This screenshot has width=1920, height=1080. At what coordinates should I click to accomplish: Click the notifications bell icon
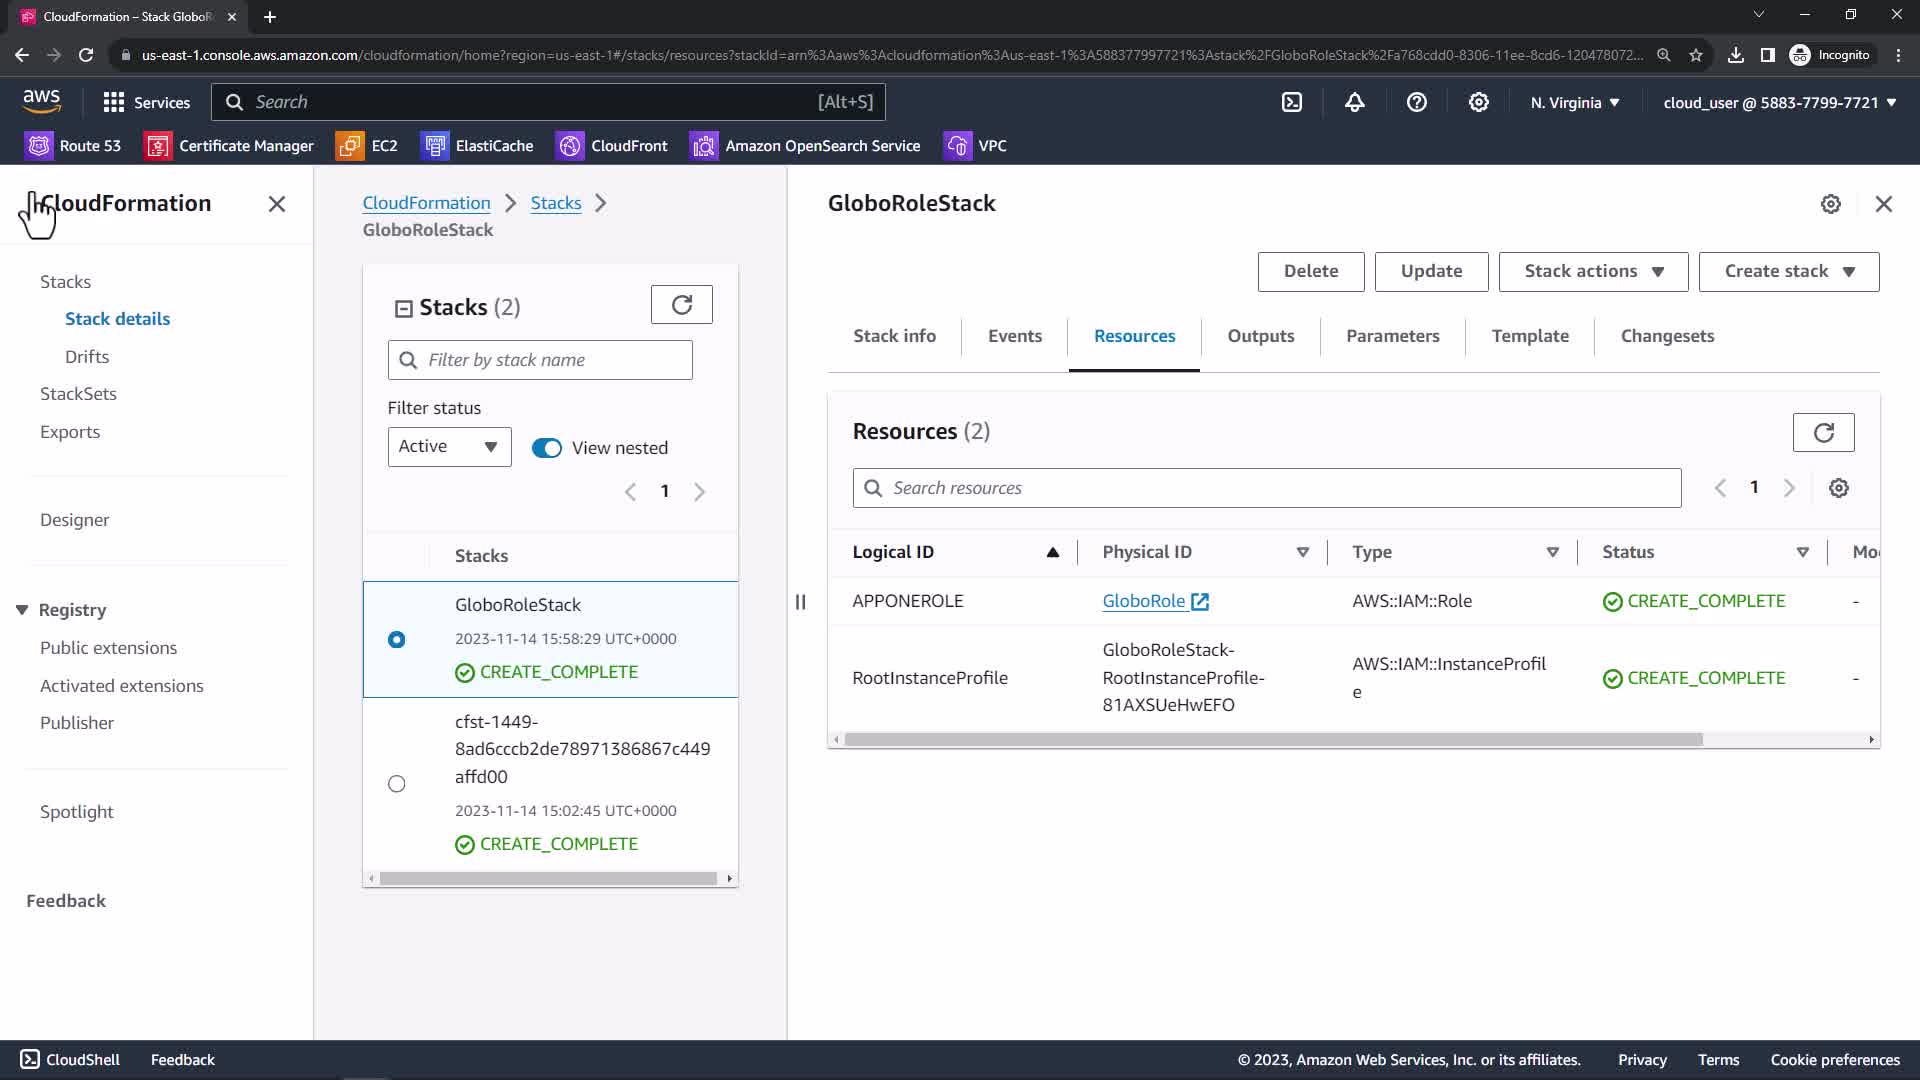click(x=1354, y=102)
